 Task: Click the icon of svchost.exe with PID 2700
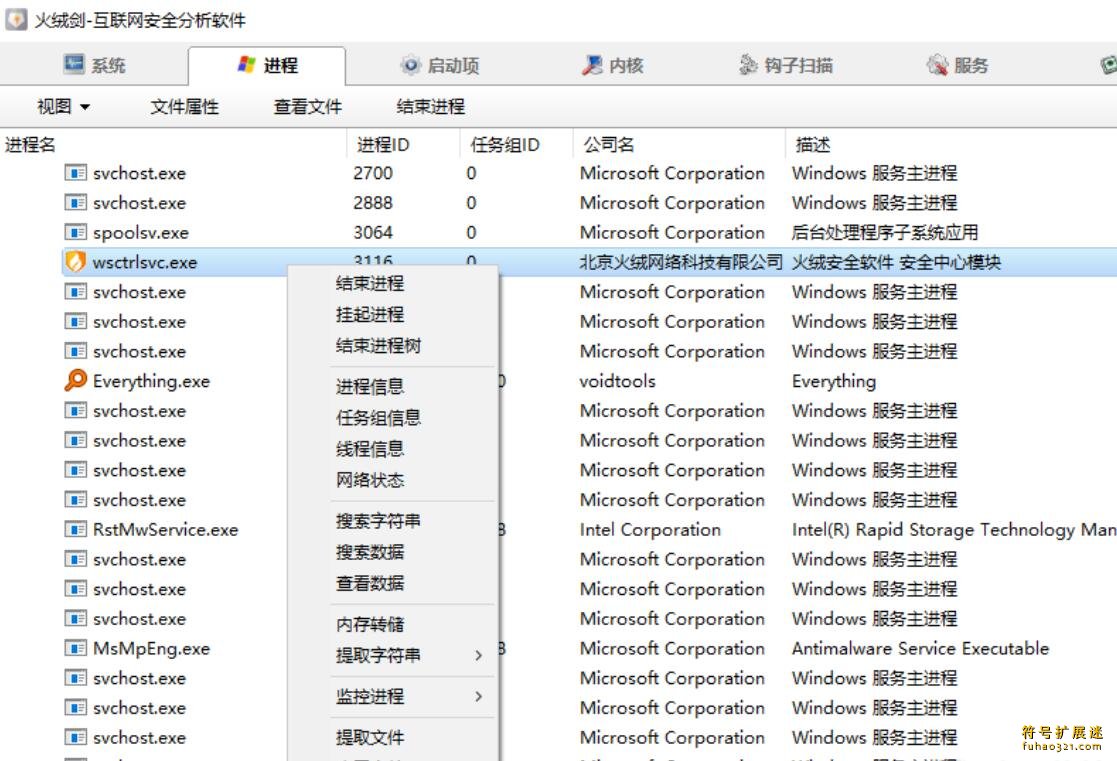76,173
